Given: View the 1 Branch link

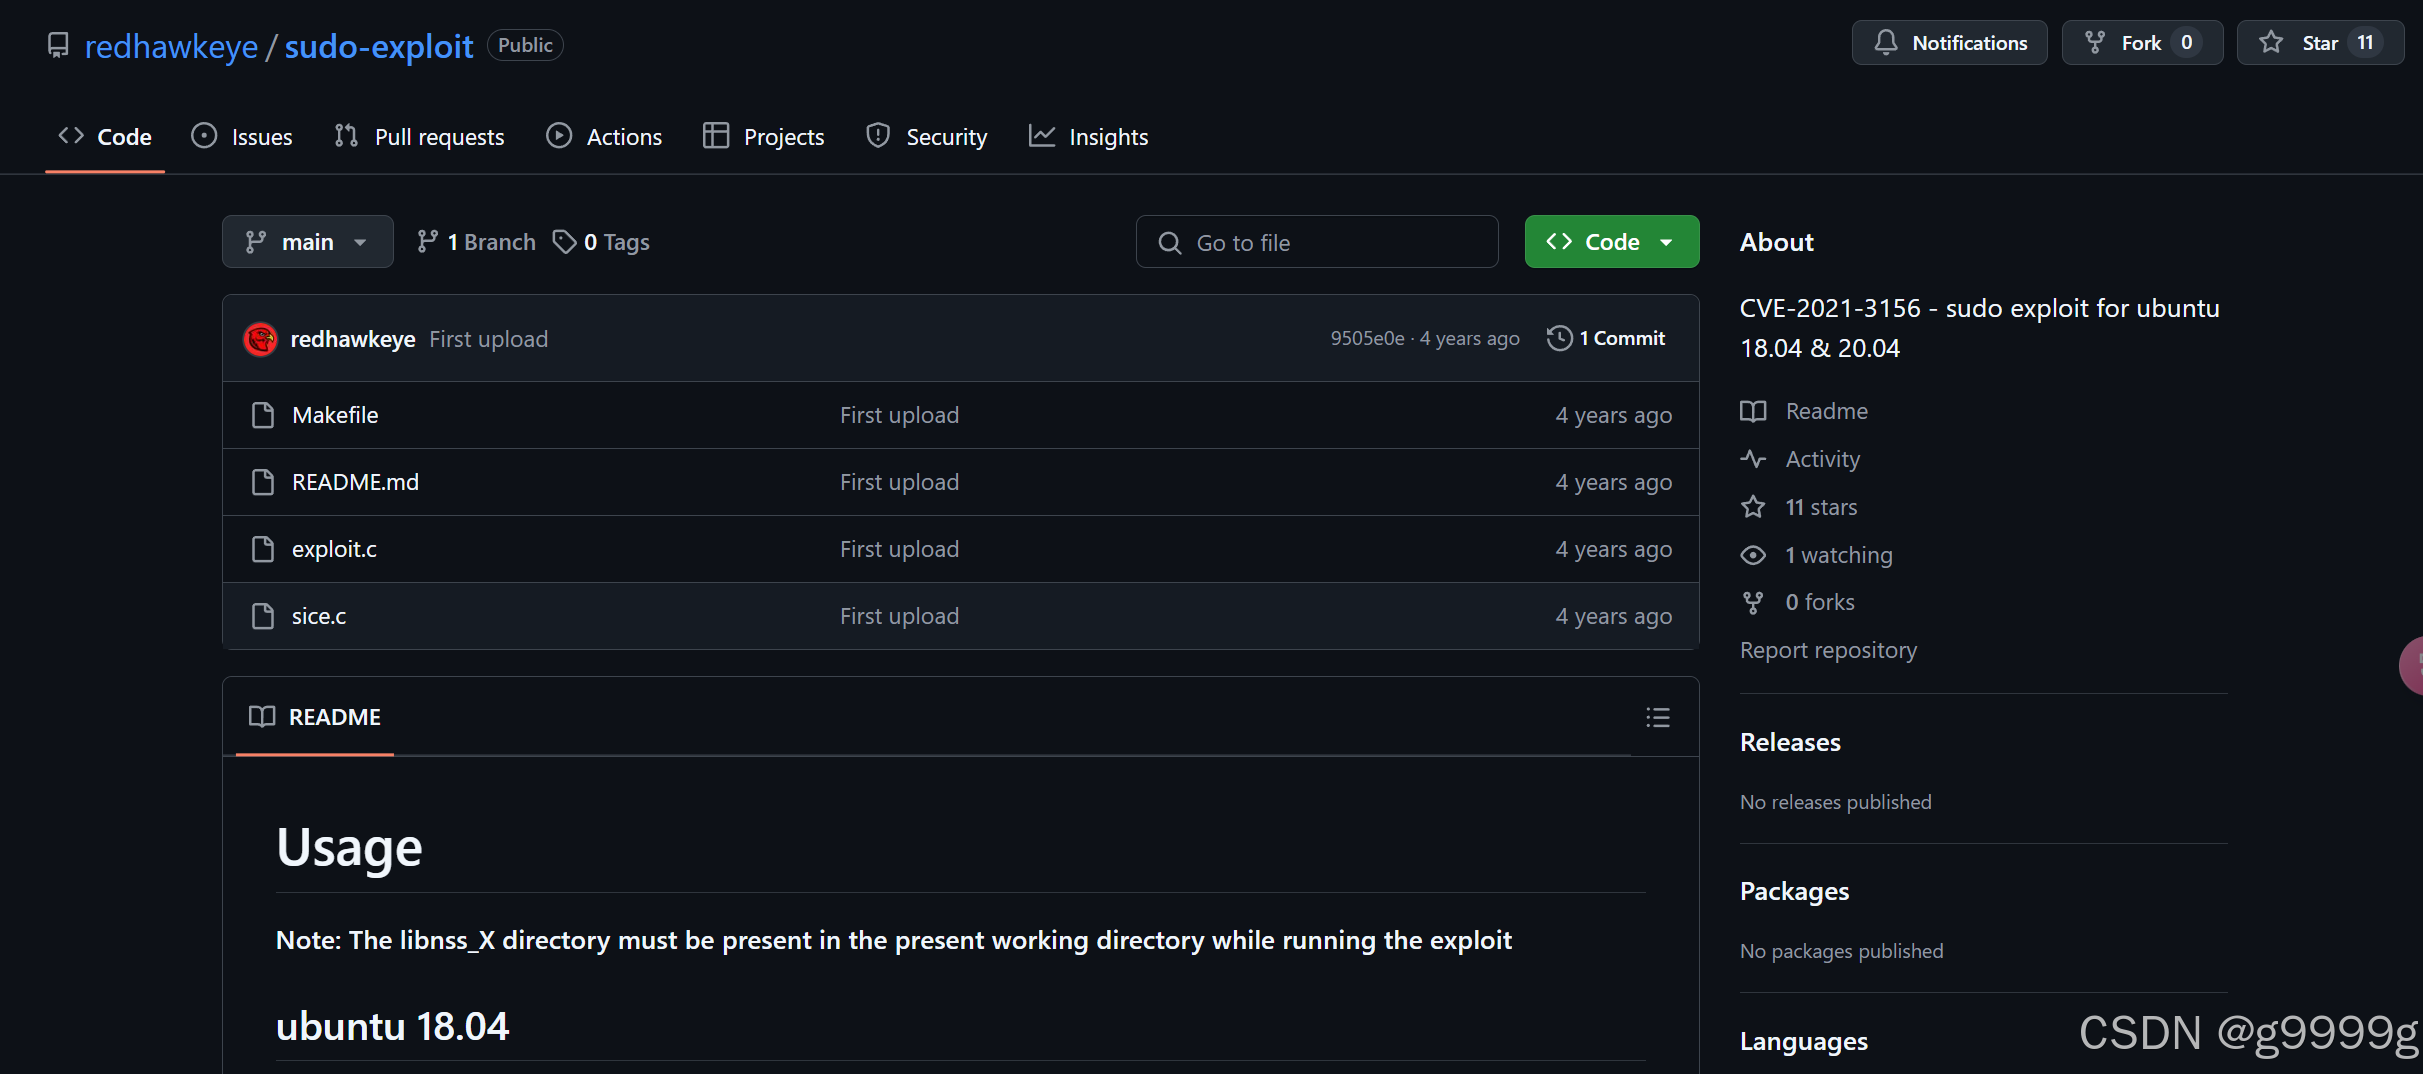Looking at the screenshot, I should [x=476, y=242].
